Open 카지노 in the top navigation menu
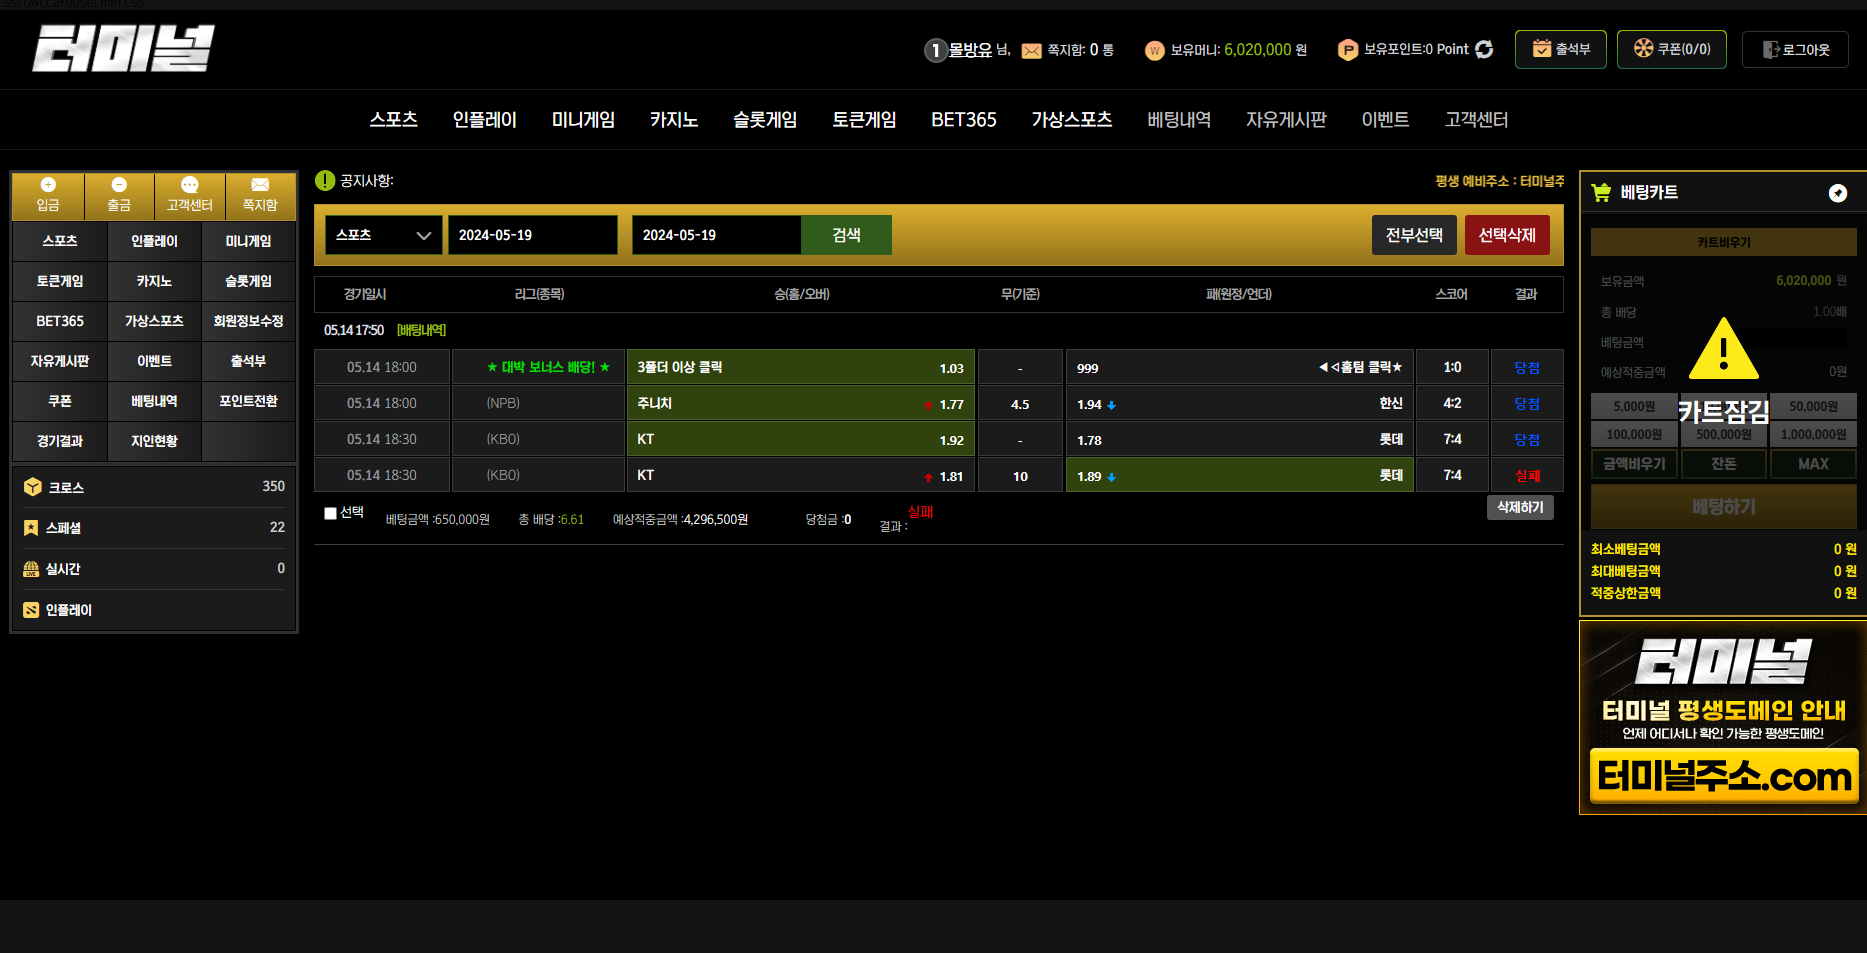Screen dimensions: 1867x953 point(674,120)
